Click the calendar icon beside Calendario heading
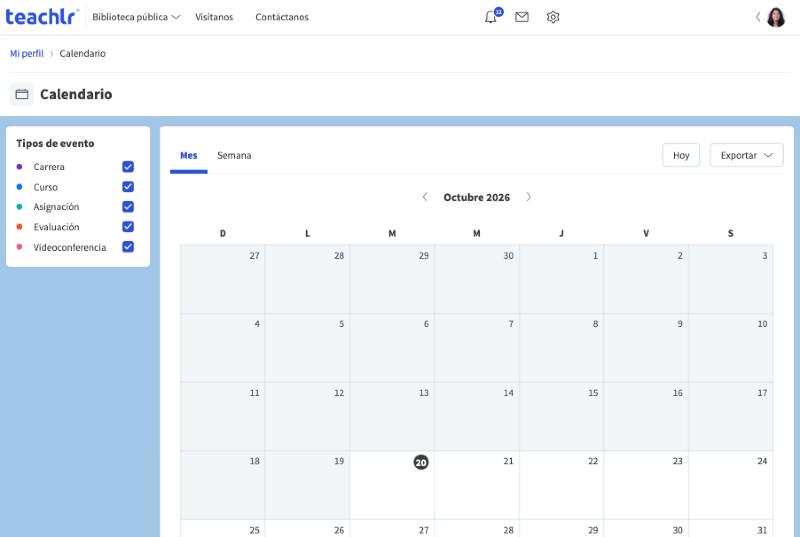Image resolution: width=800 pixels, height=537 pixels. point(21,94)
